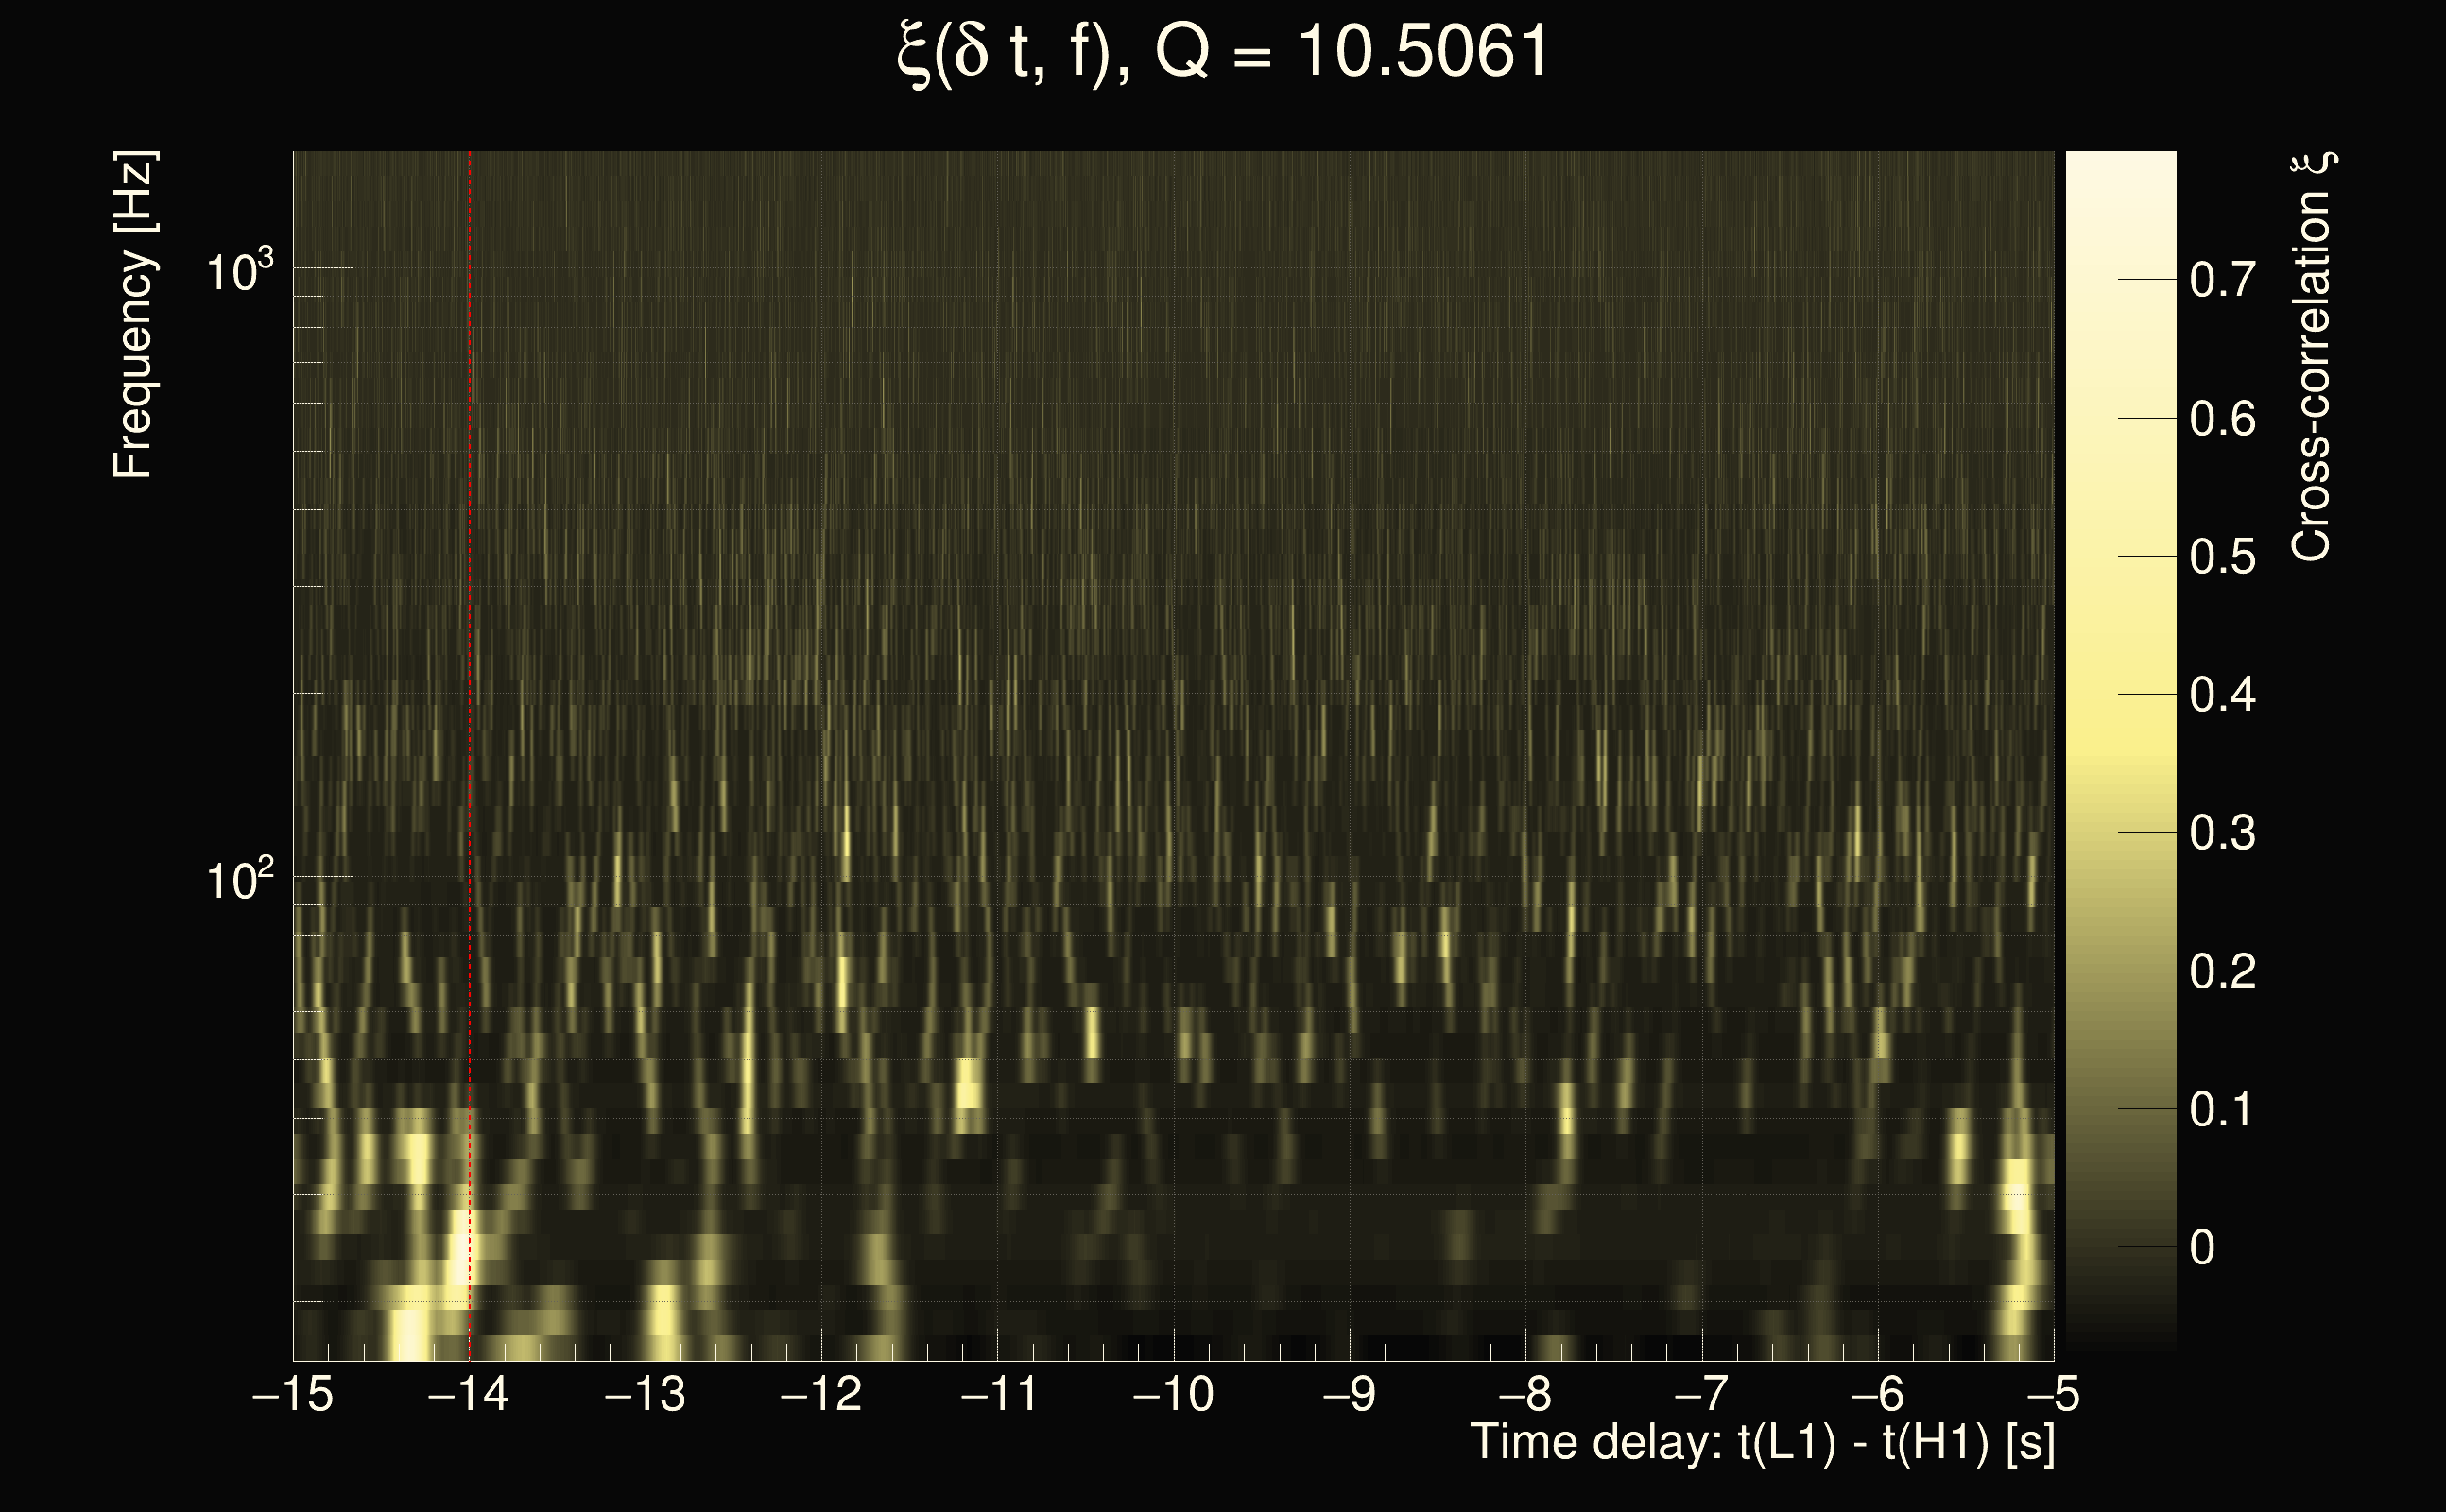Screen dimensions: 2446x1512
Task: Click the colorbar at the 0.4 level
Action: point(2120,694)
